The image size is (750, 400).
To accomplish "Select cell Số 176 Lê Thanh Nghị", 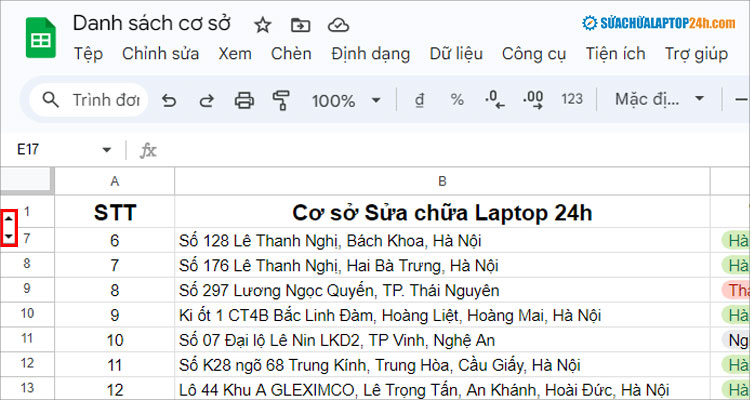I will [x=442, y=265].
